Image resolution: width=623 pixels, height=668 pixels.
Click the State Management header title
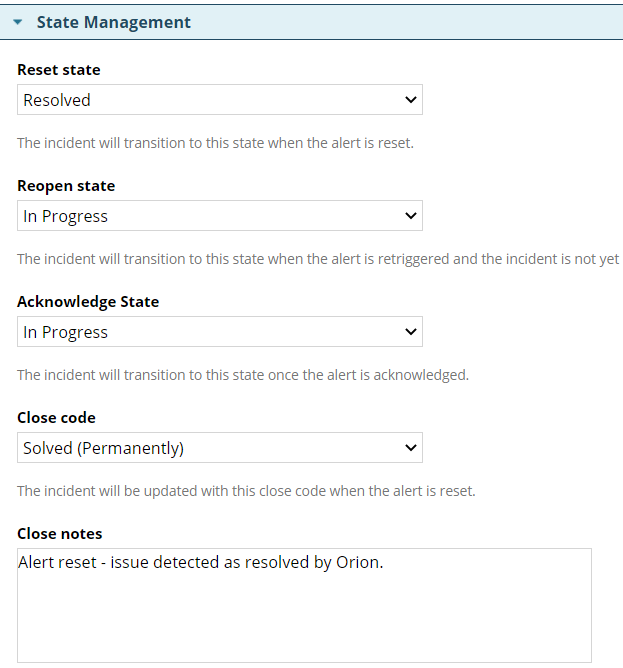click(x=113, y=22)
